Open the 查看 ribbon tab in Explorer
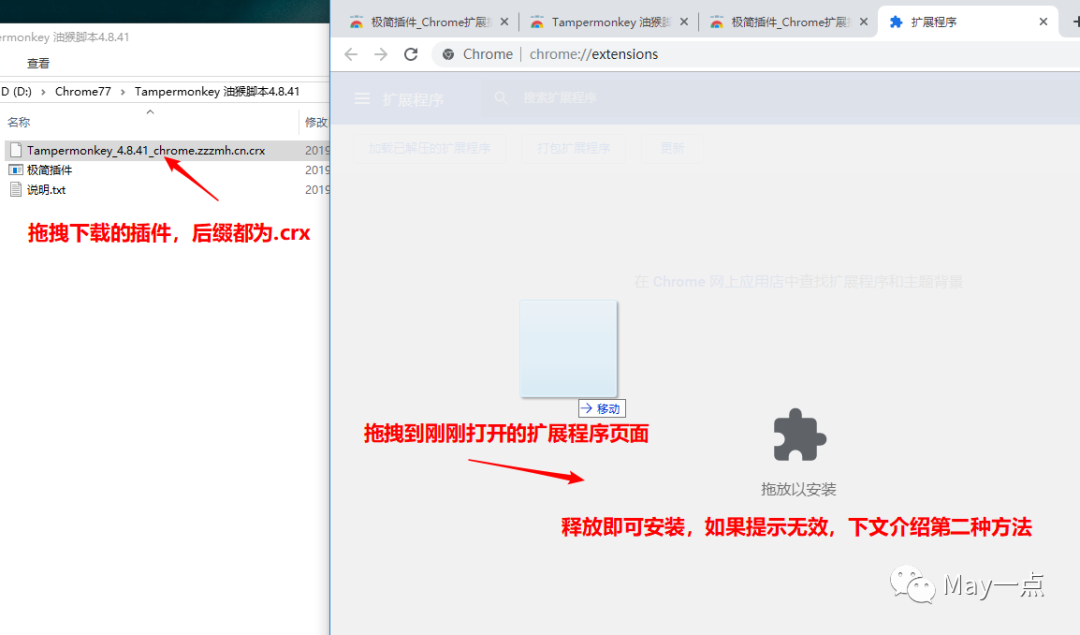Screen dimensions: 1080x635 (39, 63)
